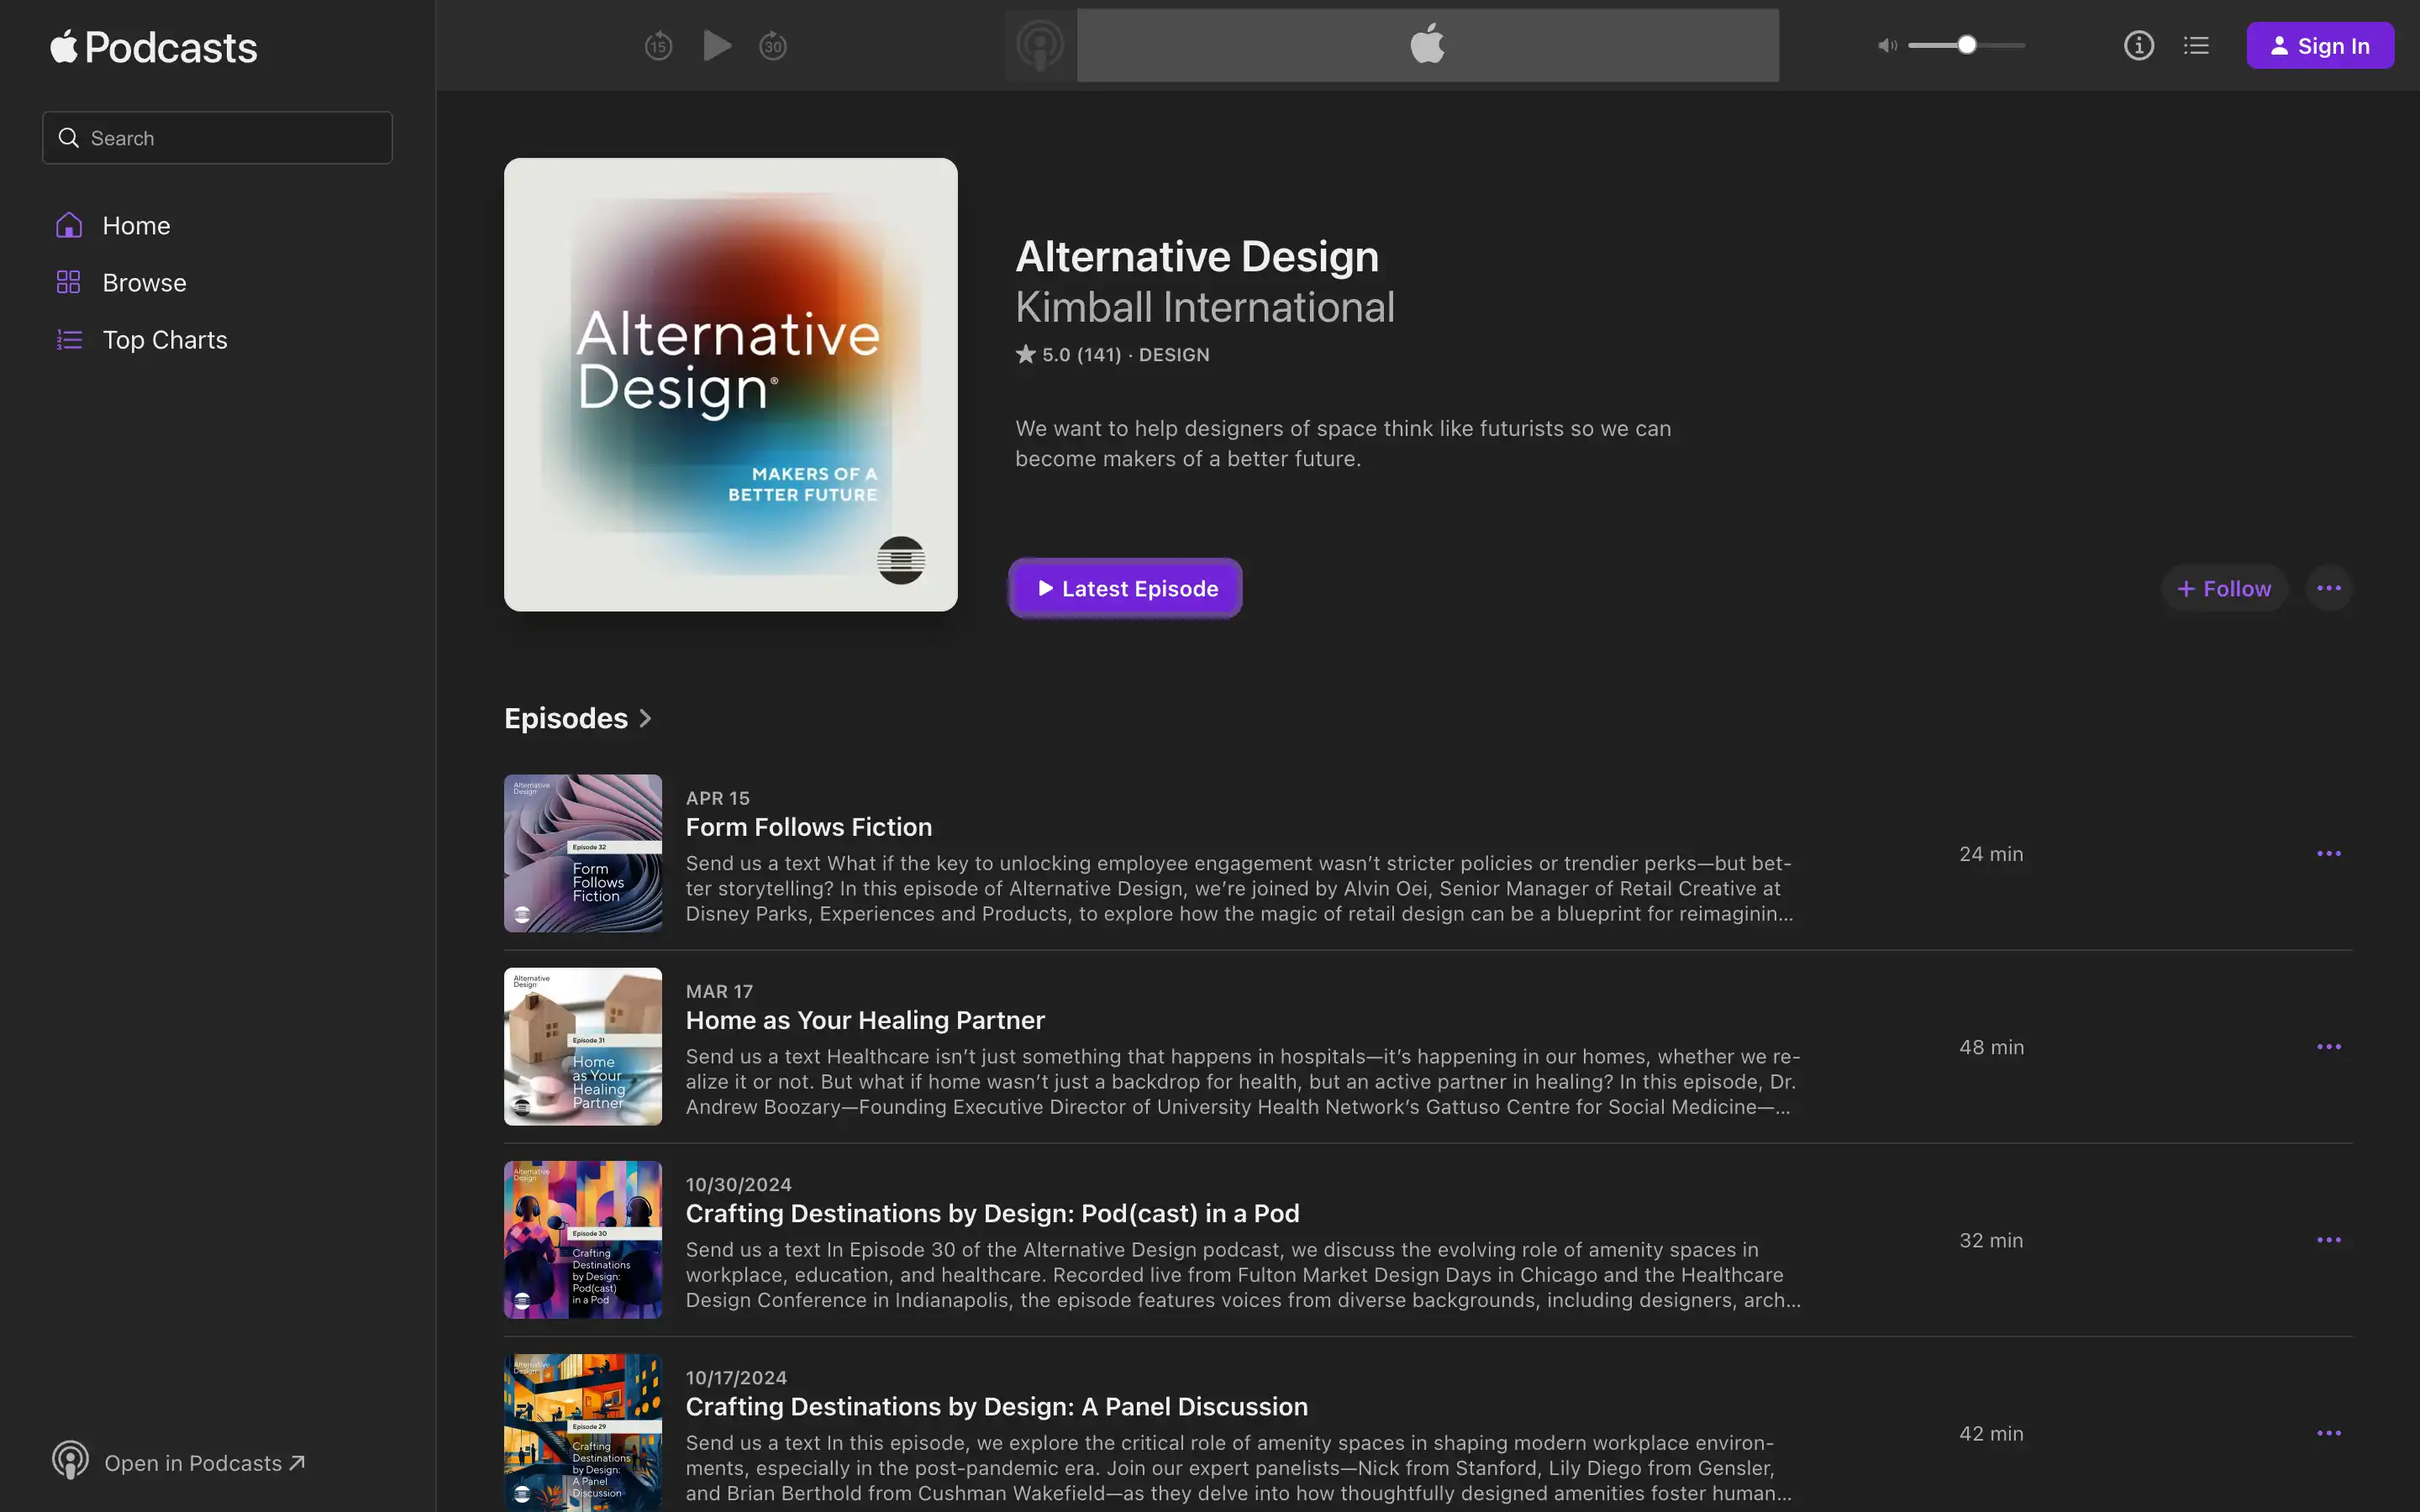Click the 10/17/2024 episode date

736,1377
